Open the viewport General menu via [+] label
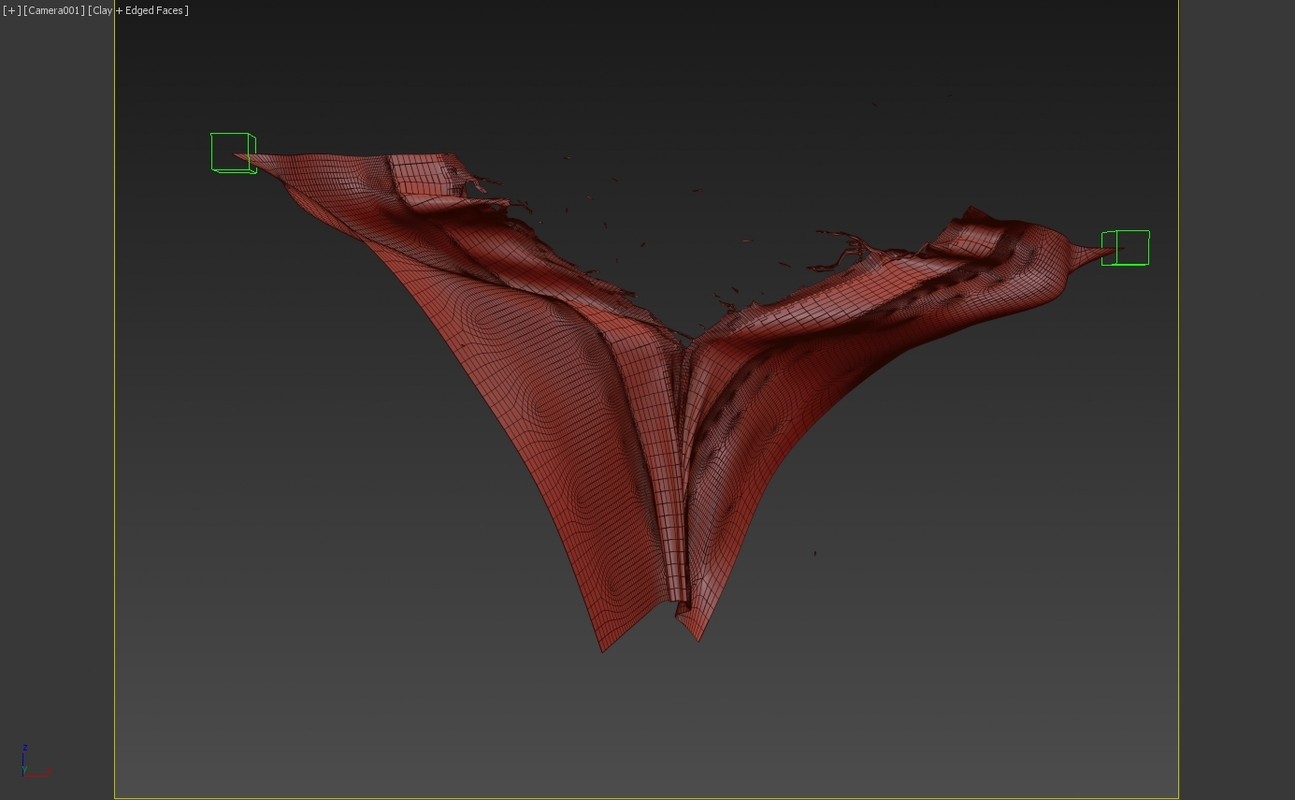 [10, 10]
